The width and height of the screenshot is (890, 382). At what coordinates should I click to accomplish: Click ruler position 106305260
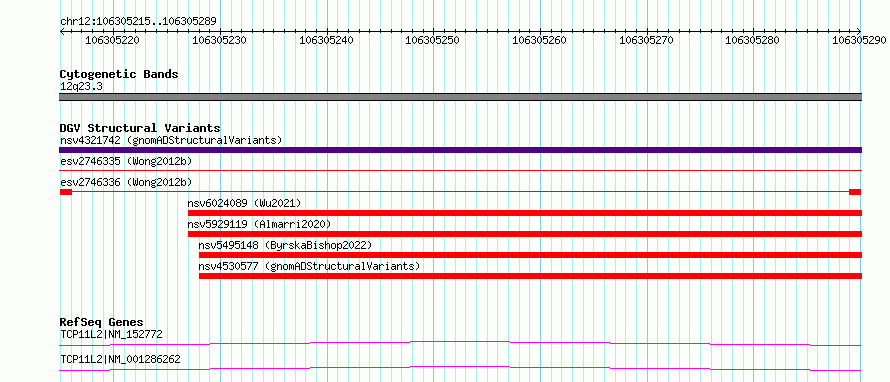pos(540,41)
